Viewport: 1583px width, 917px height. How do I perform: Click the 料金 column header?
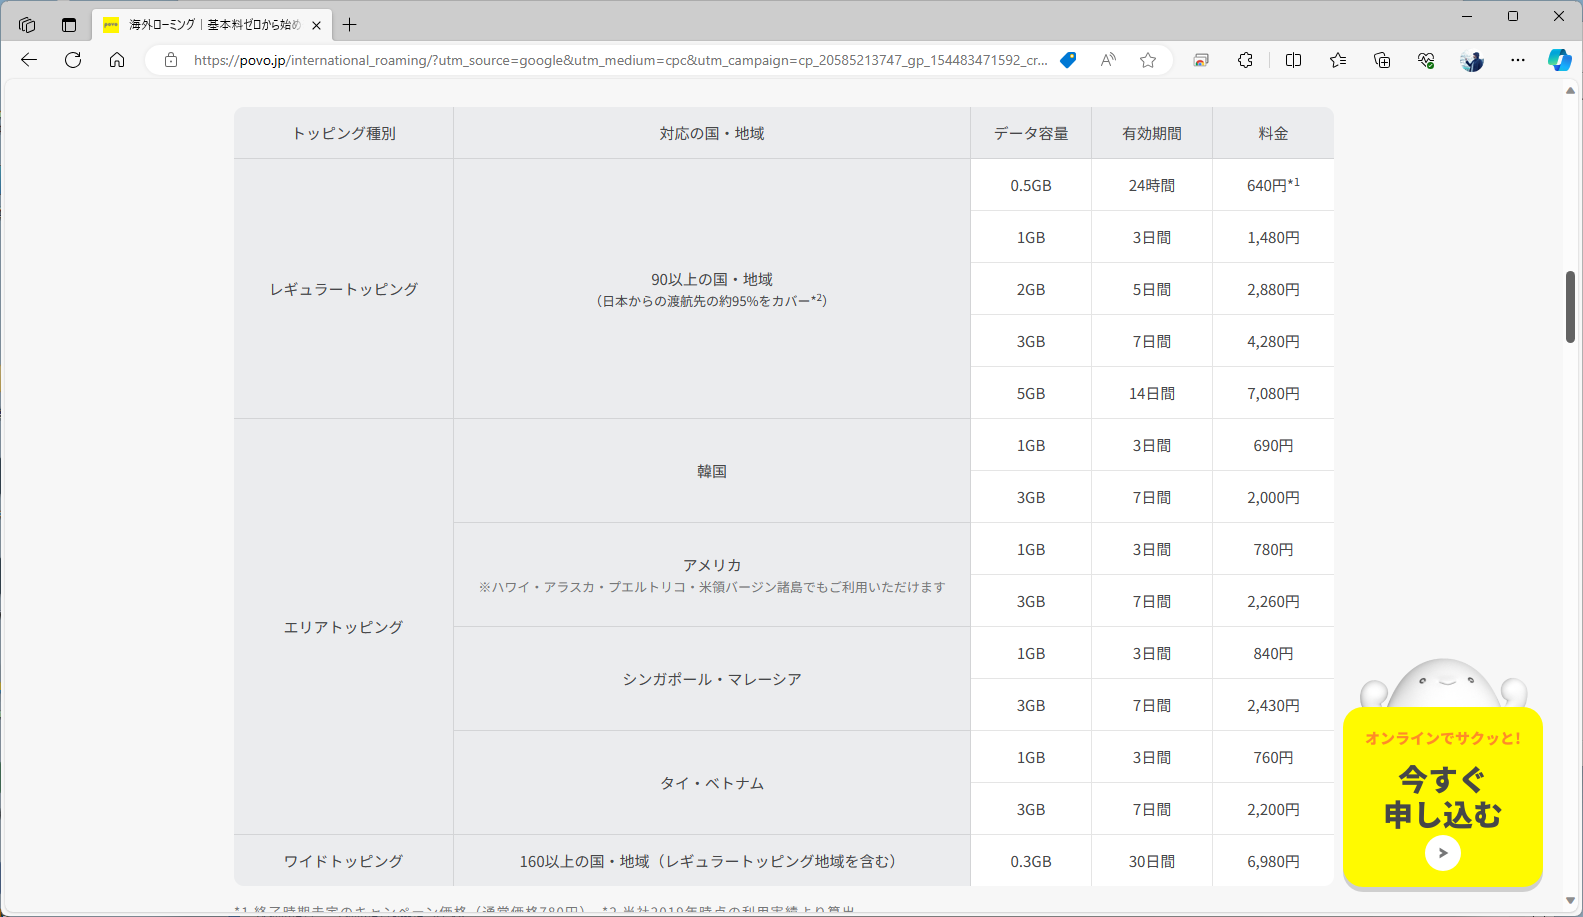pyautogui.click(x=1273, y=133)
